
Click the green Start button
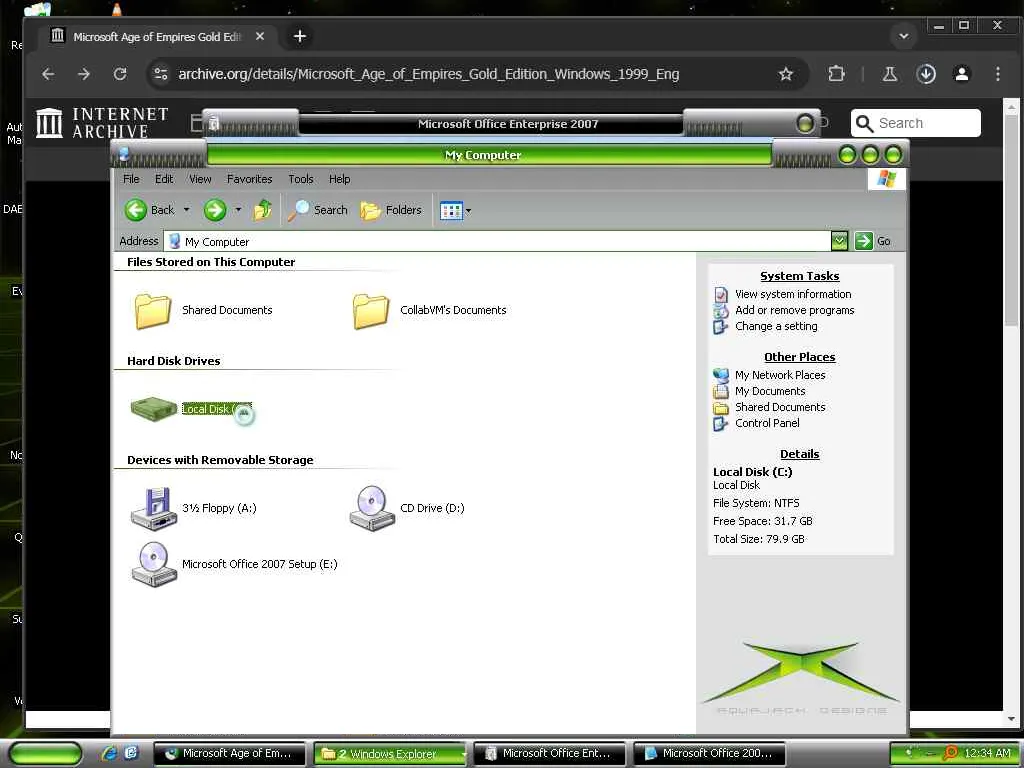pos(45,754)
